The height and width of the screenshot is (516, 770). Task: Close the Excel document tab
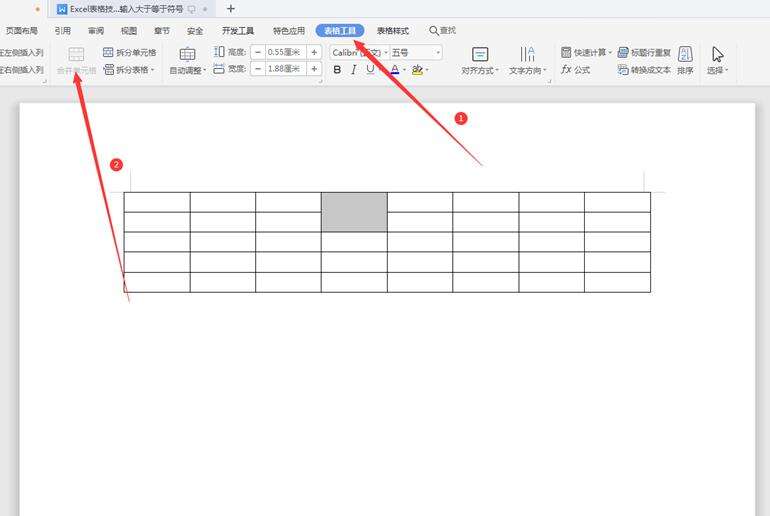click(x=205, y=9)
